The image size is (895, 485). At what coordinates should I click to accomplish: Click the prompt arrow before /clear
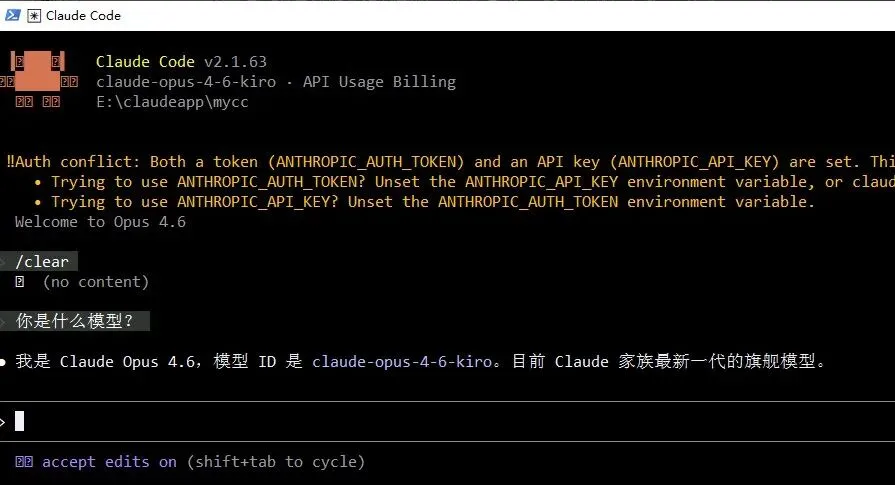pos(5,262)
